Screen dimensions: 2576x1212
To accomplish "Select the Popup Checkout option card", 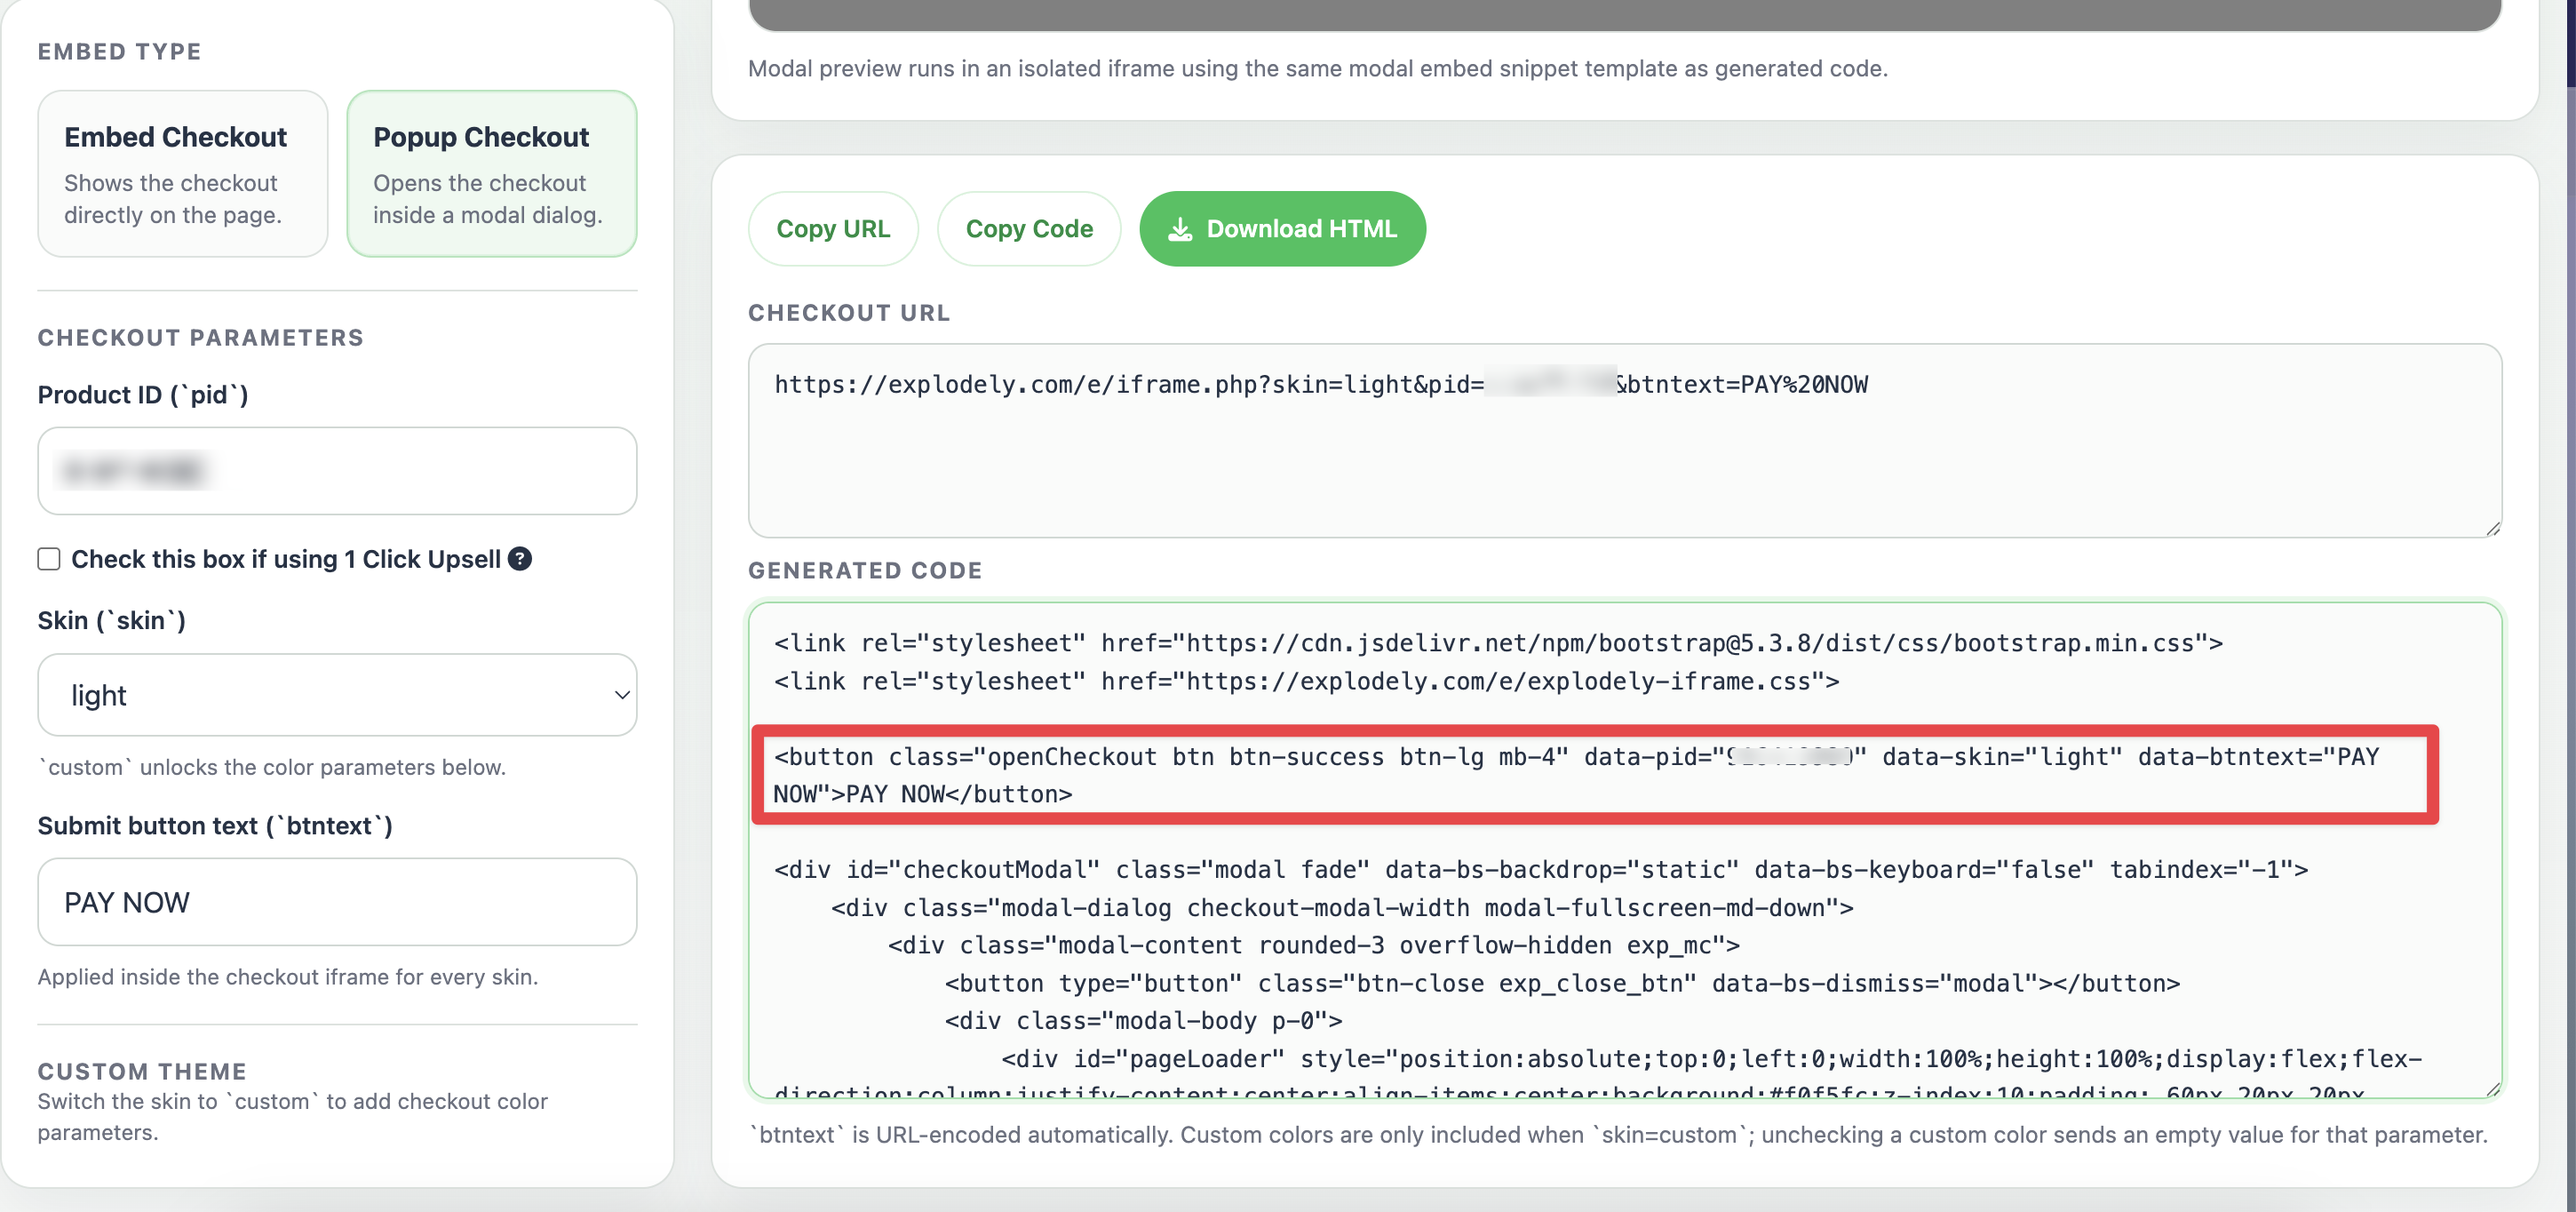I will click(x=491, y=174).
